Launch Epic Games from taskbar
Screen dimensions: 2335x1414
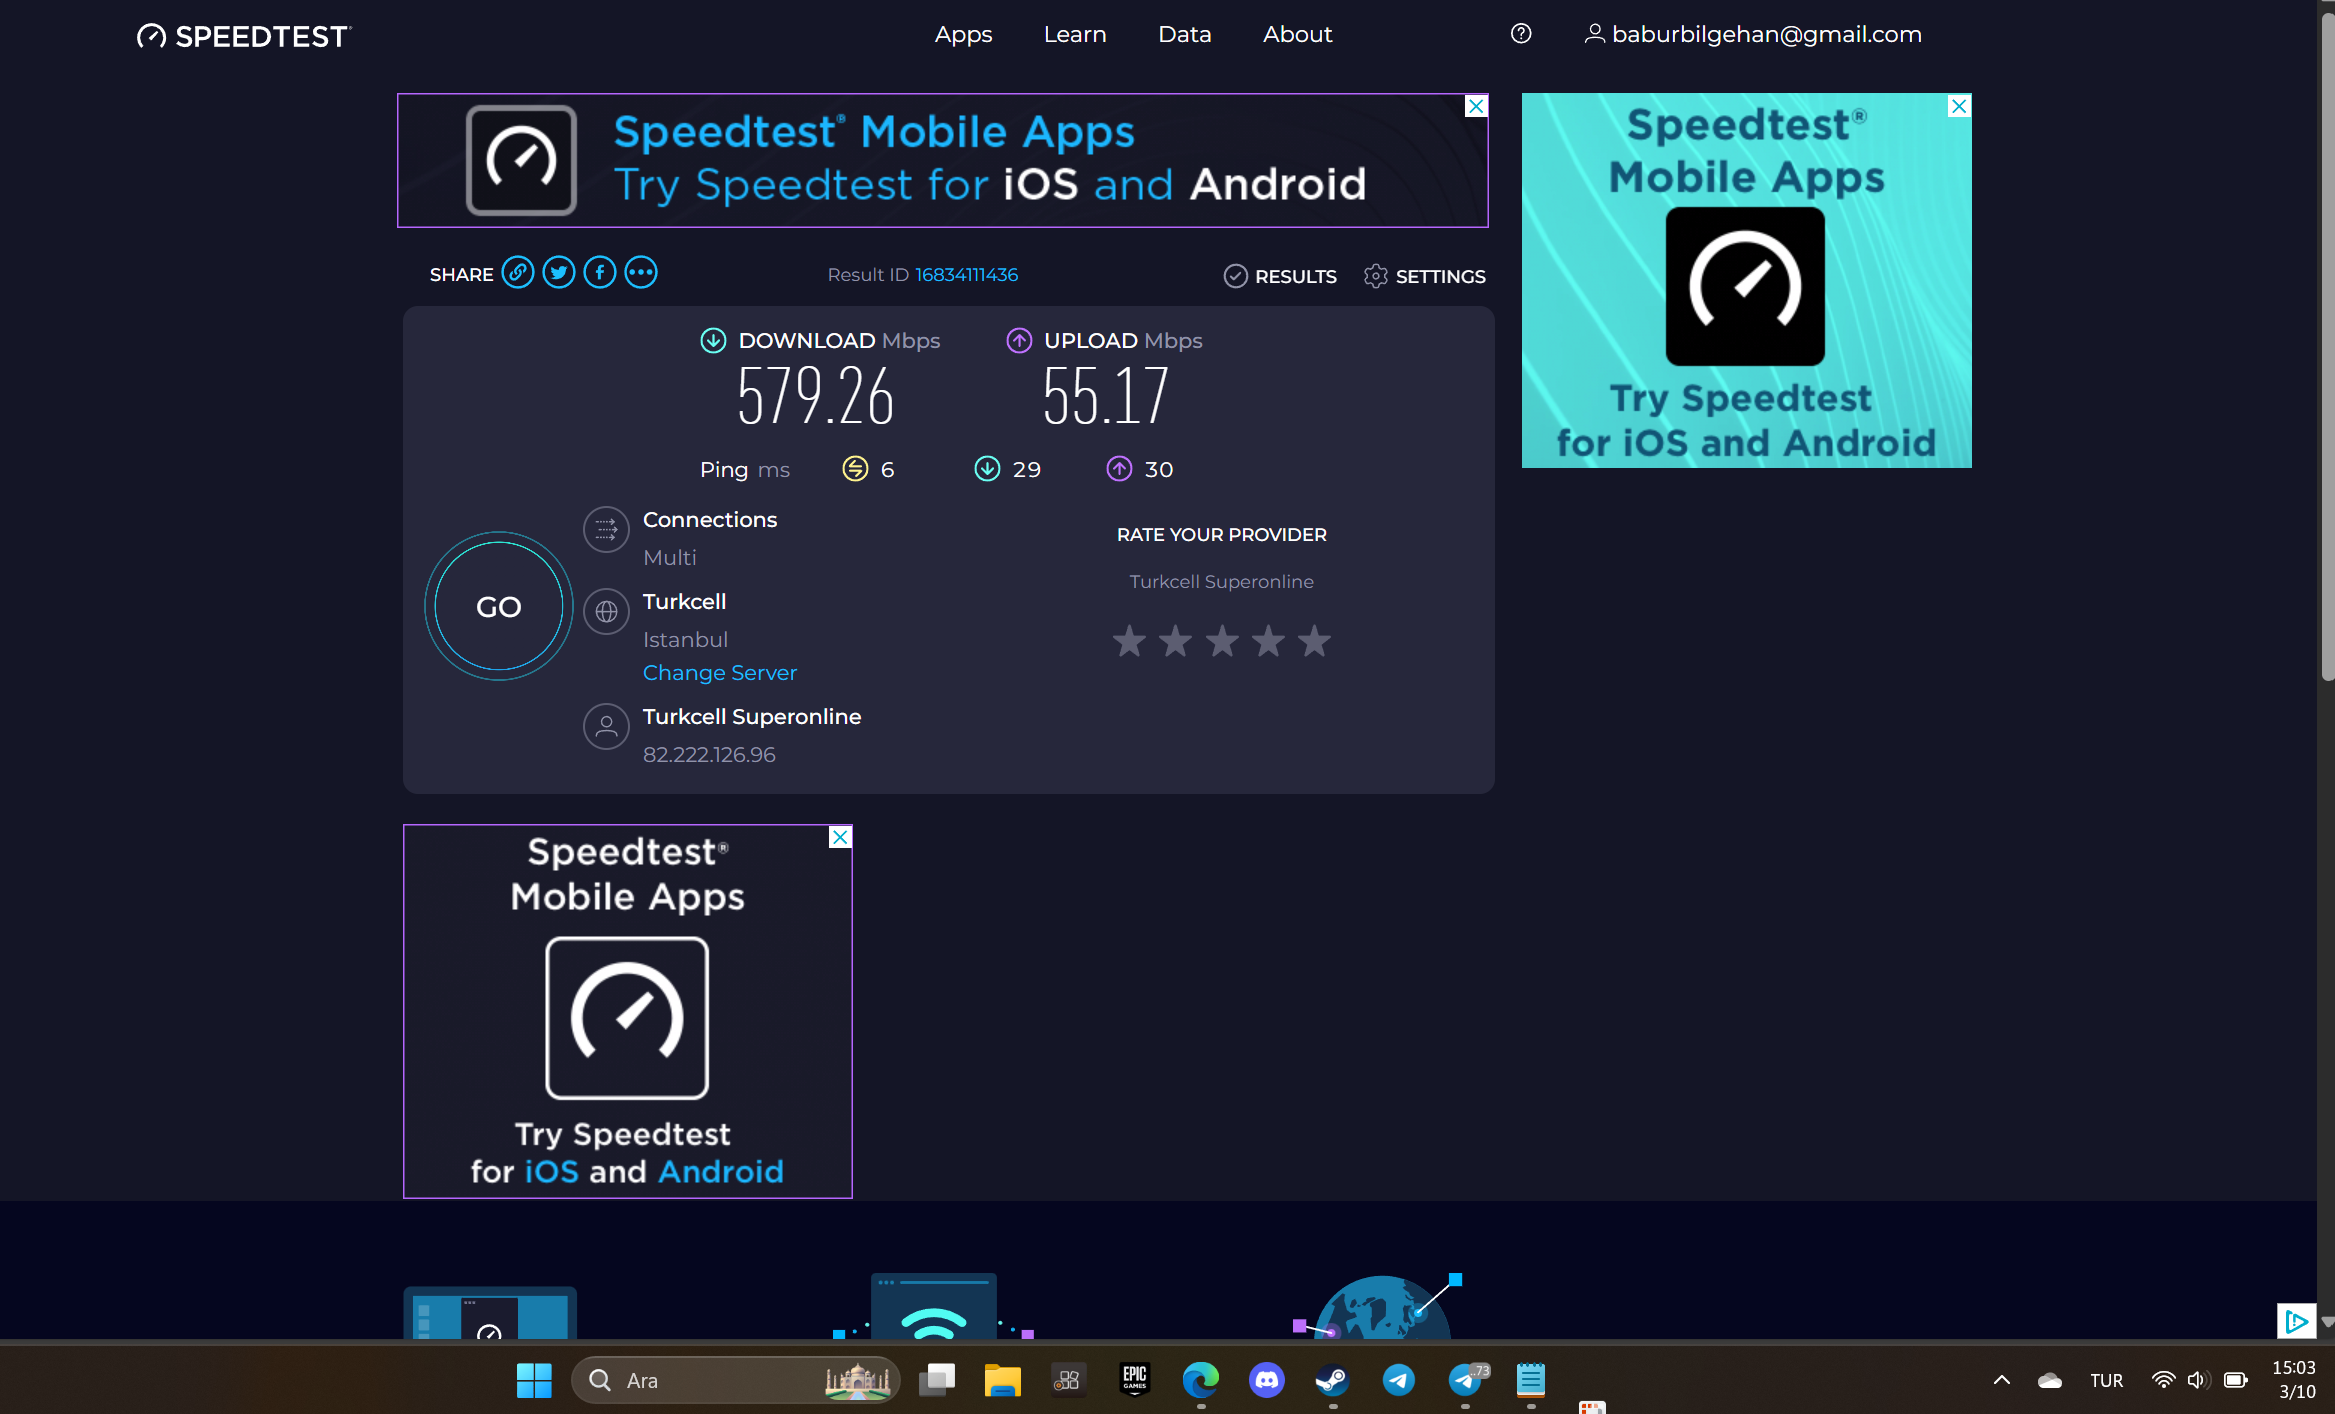1134,1380
